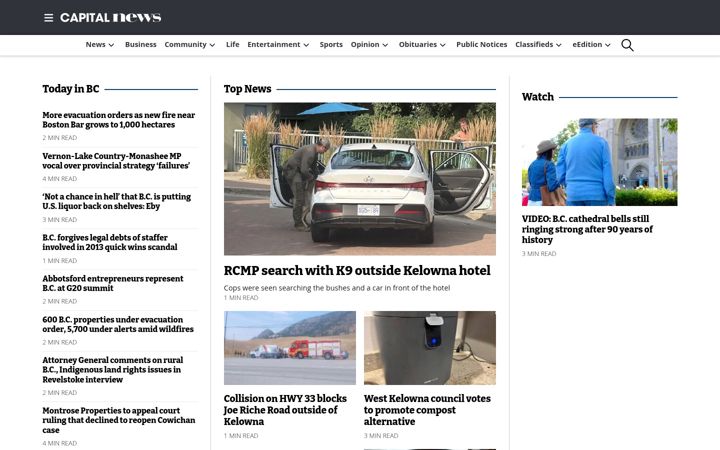Open West Kelowna council compost headline
This screenshot has width=720, height=450.
click(427, 410)
